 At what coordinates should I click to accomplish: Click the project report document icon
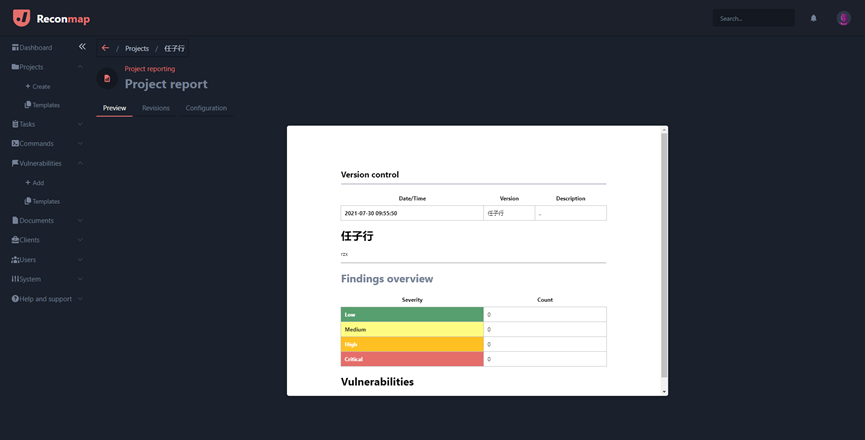click(107, 78)
